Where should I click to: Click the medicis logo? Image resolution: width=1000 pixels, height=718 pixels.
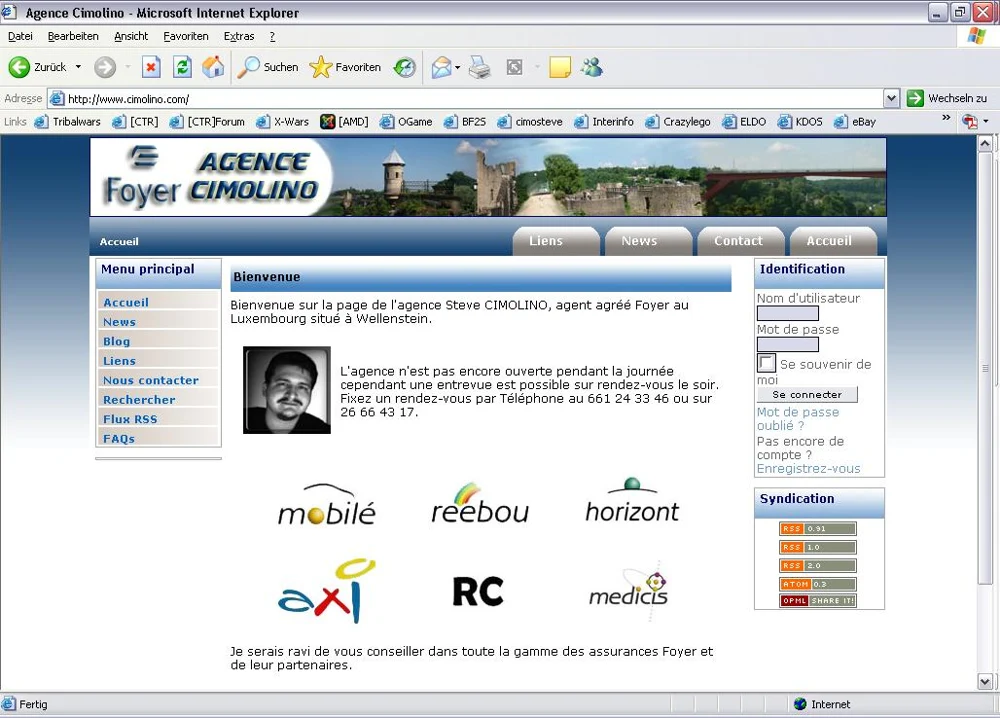pos(629,590)
